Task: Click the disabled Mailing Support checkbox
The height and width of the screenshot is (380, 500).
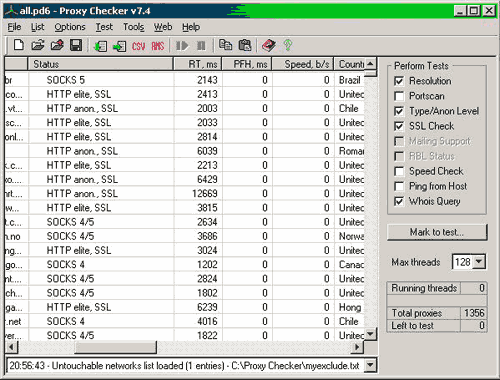Action: [x=399, y=141]
